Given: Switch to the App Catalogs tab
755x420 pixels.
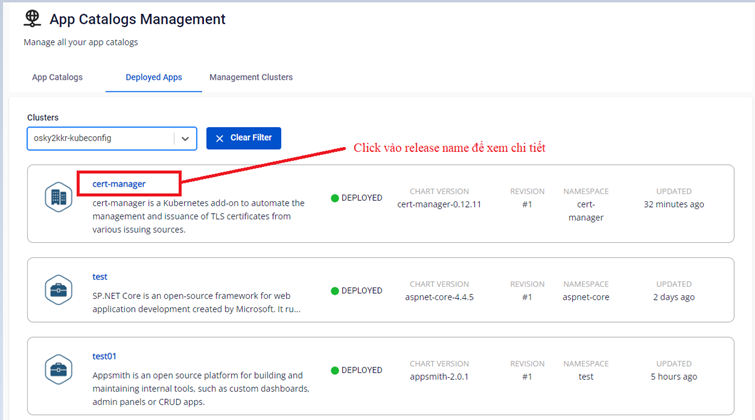Looking at the screenshot, I should point(57,77).
